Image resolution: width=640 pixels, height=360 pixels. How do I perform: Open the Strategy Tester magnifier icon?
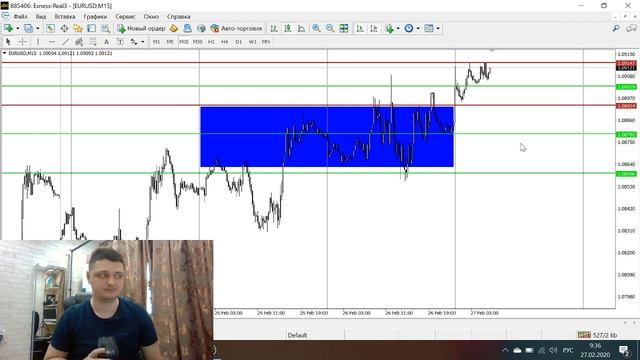pyautogui.click(x=105, y=28)
